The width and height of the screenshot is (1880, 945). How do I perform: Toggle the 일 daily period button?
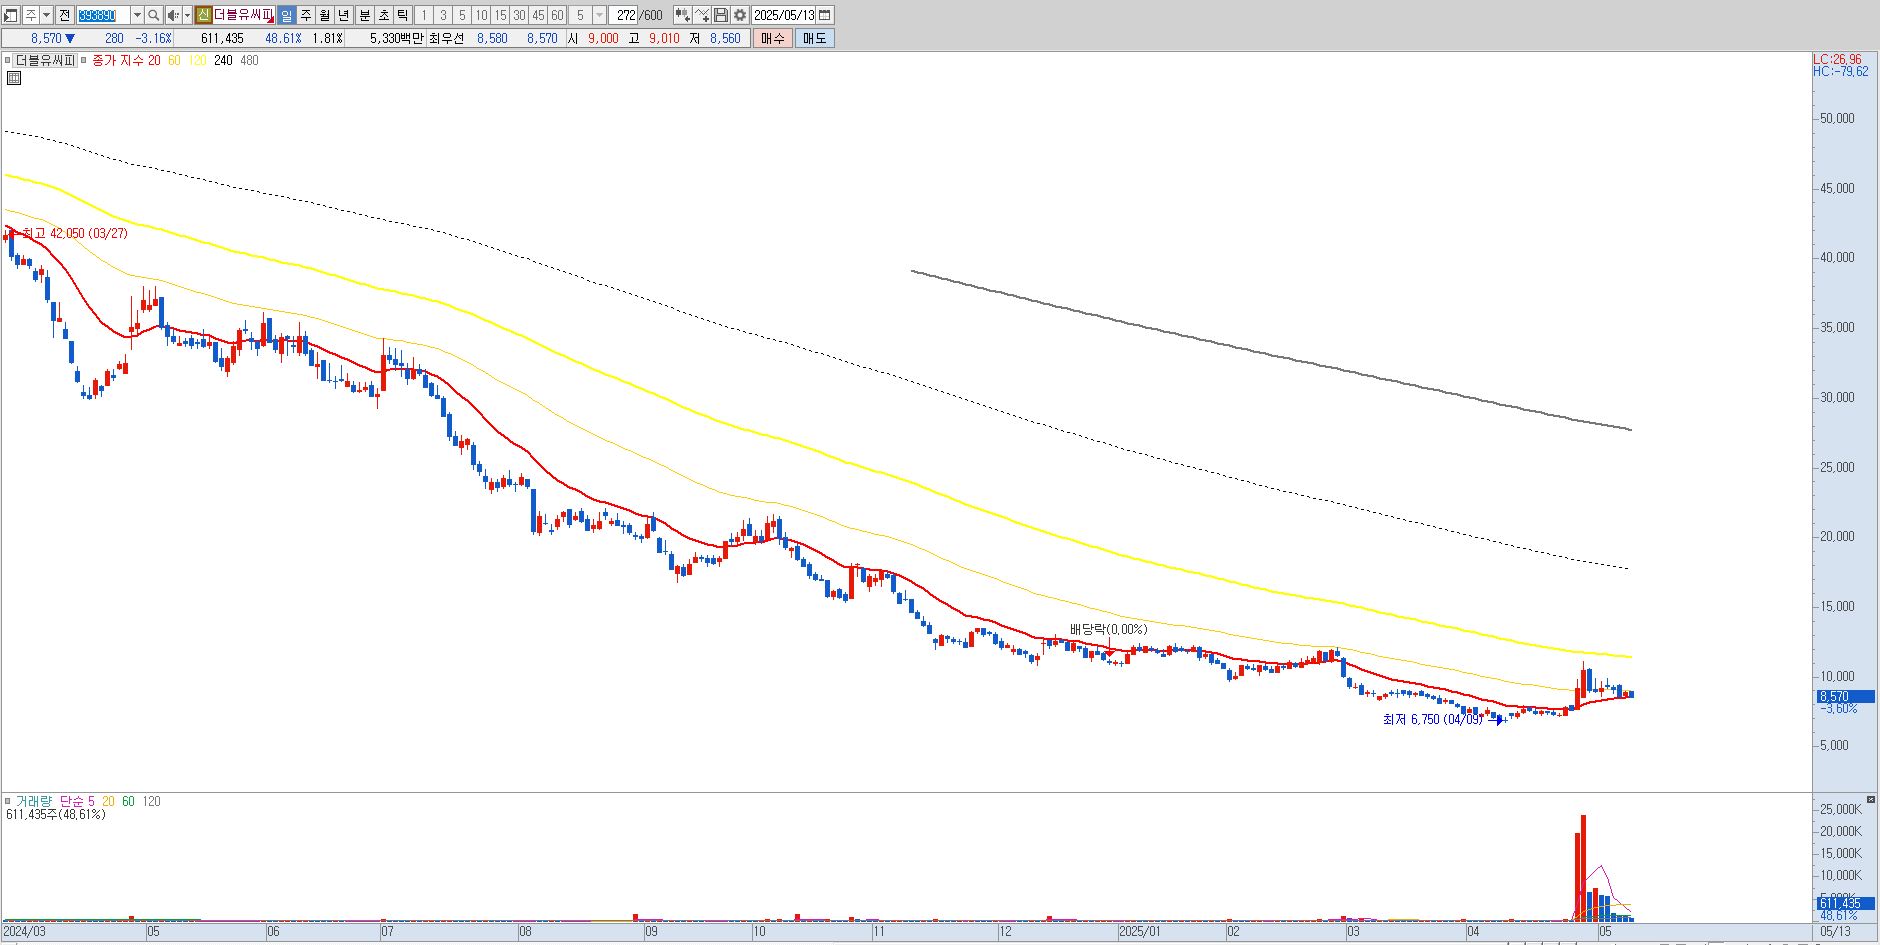(x=286, y=15)
